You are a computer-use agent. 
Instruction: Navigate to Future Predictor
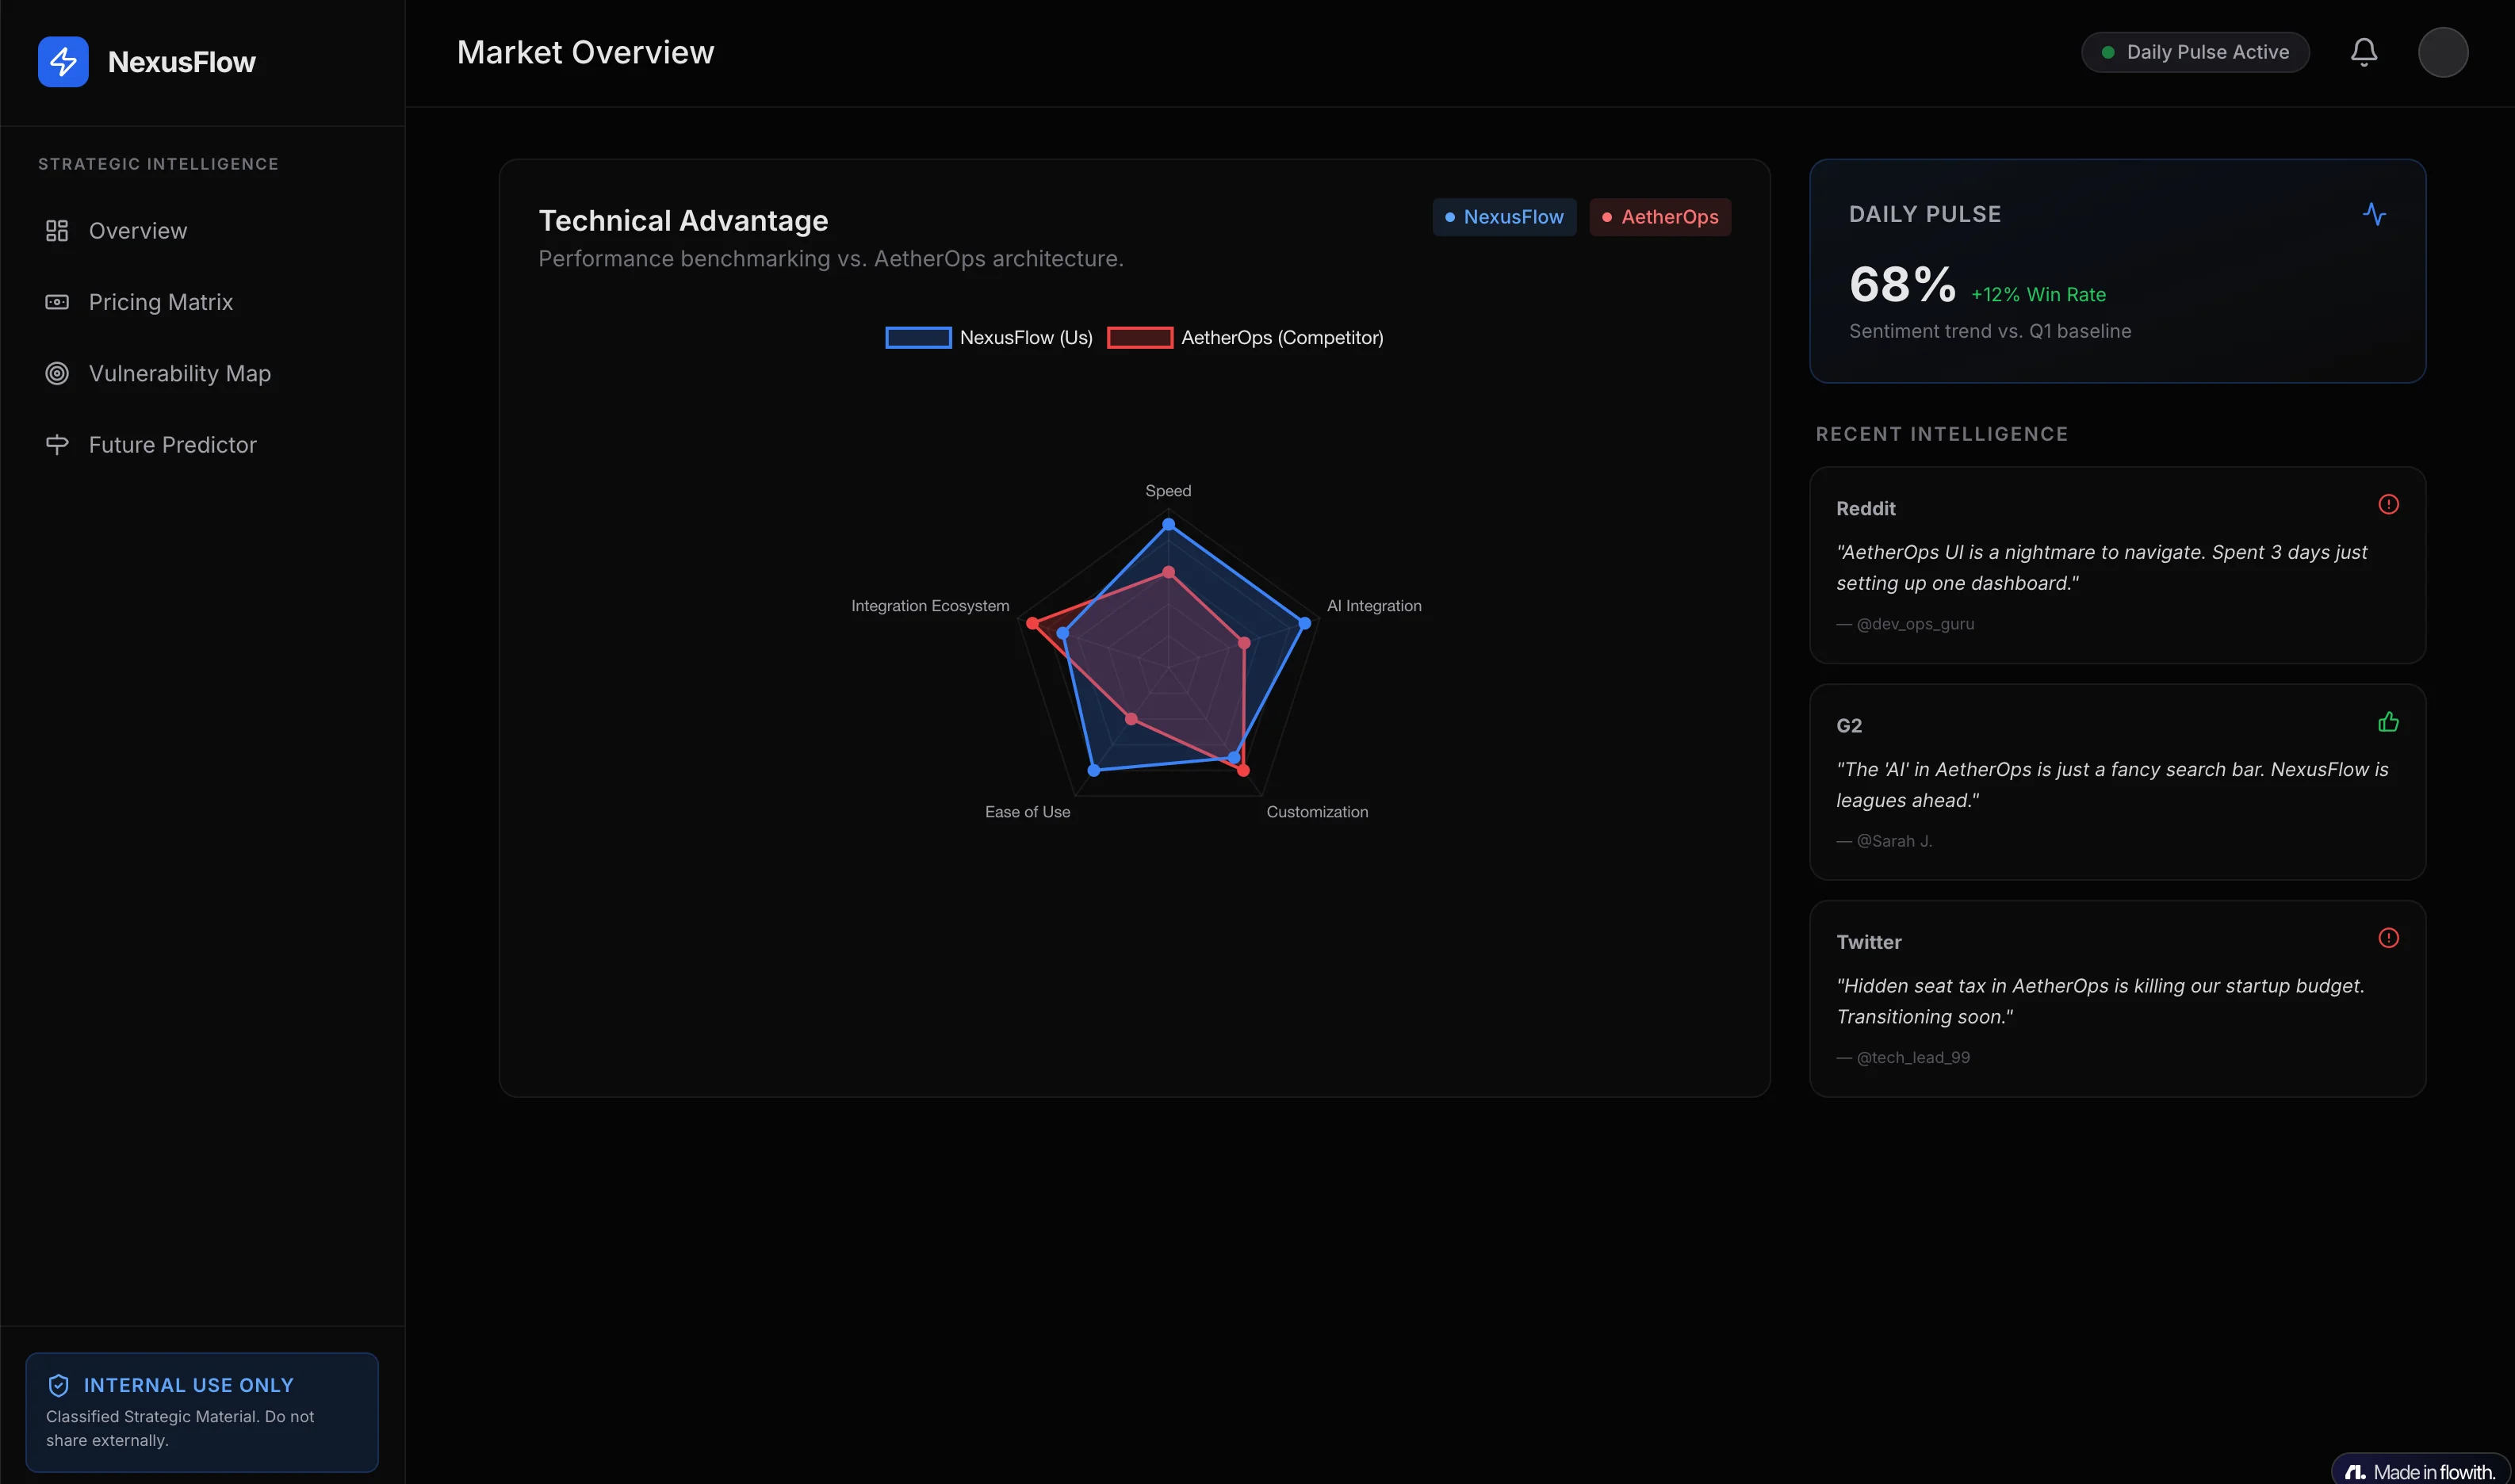202,445
